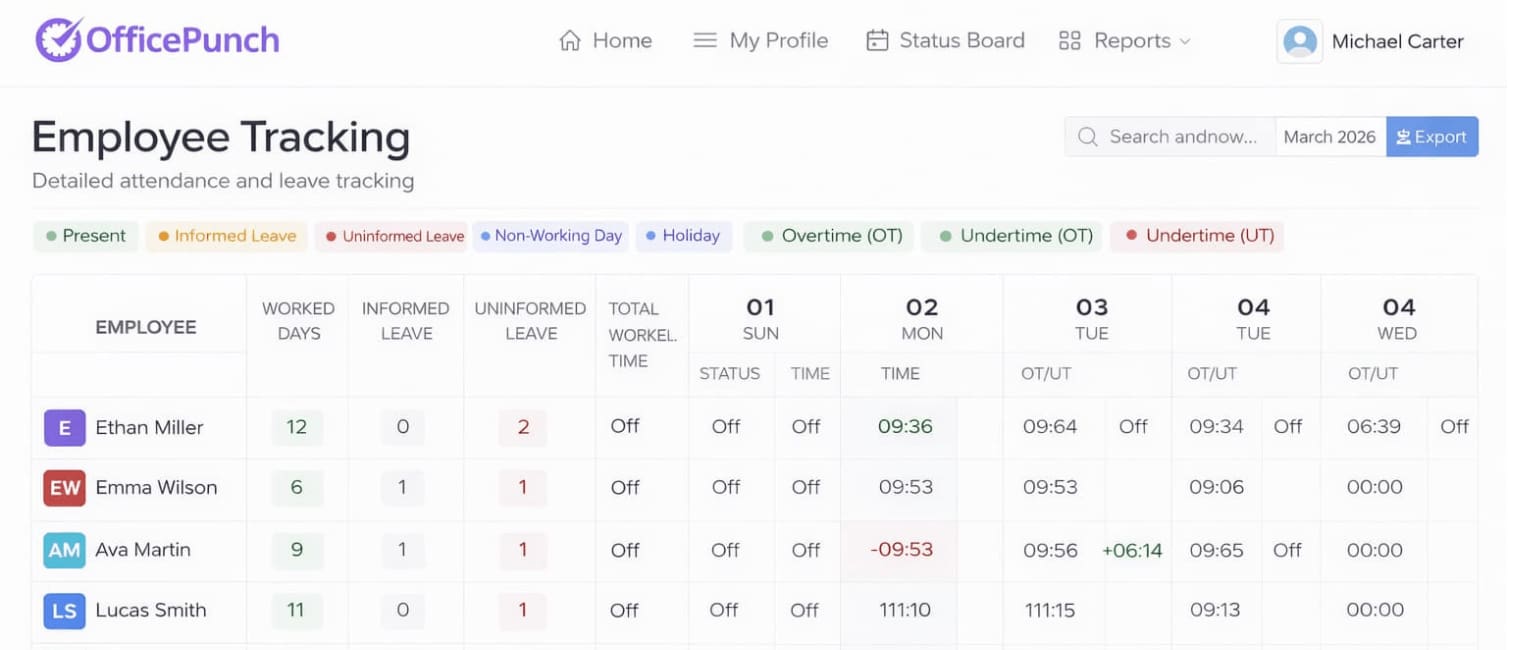Image resolution: width=1521 pixels, height=650 pixels.
Task: Click Michael Carter's user avatar icon
Action: (x=1299, y=42)
